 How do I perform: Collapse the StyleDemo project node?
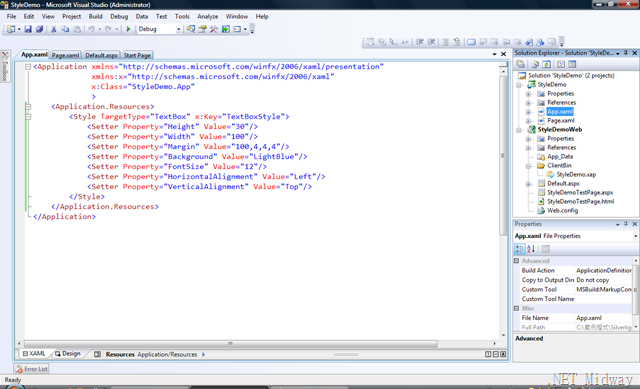pyautogui.click(x=519, y=85)
